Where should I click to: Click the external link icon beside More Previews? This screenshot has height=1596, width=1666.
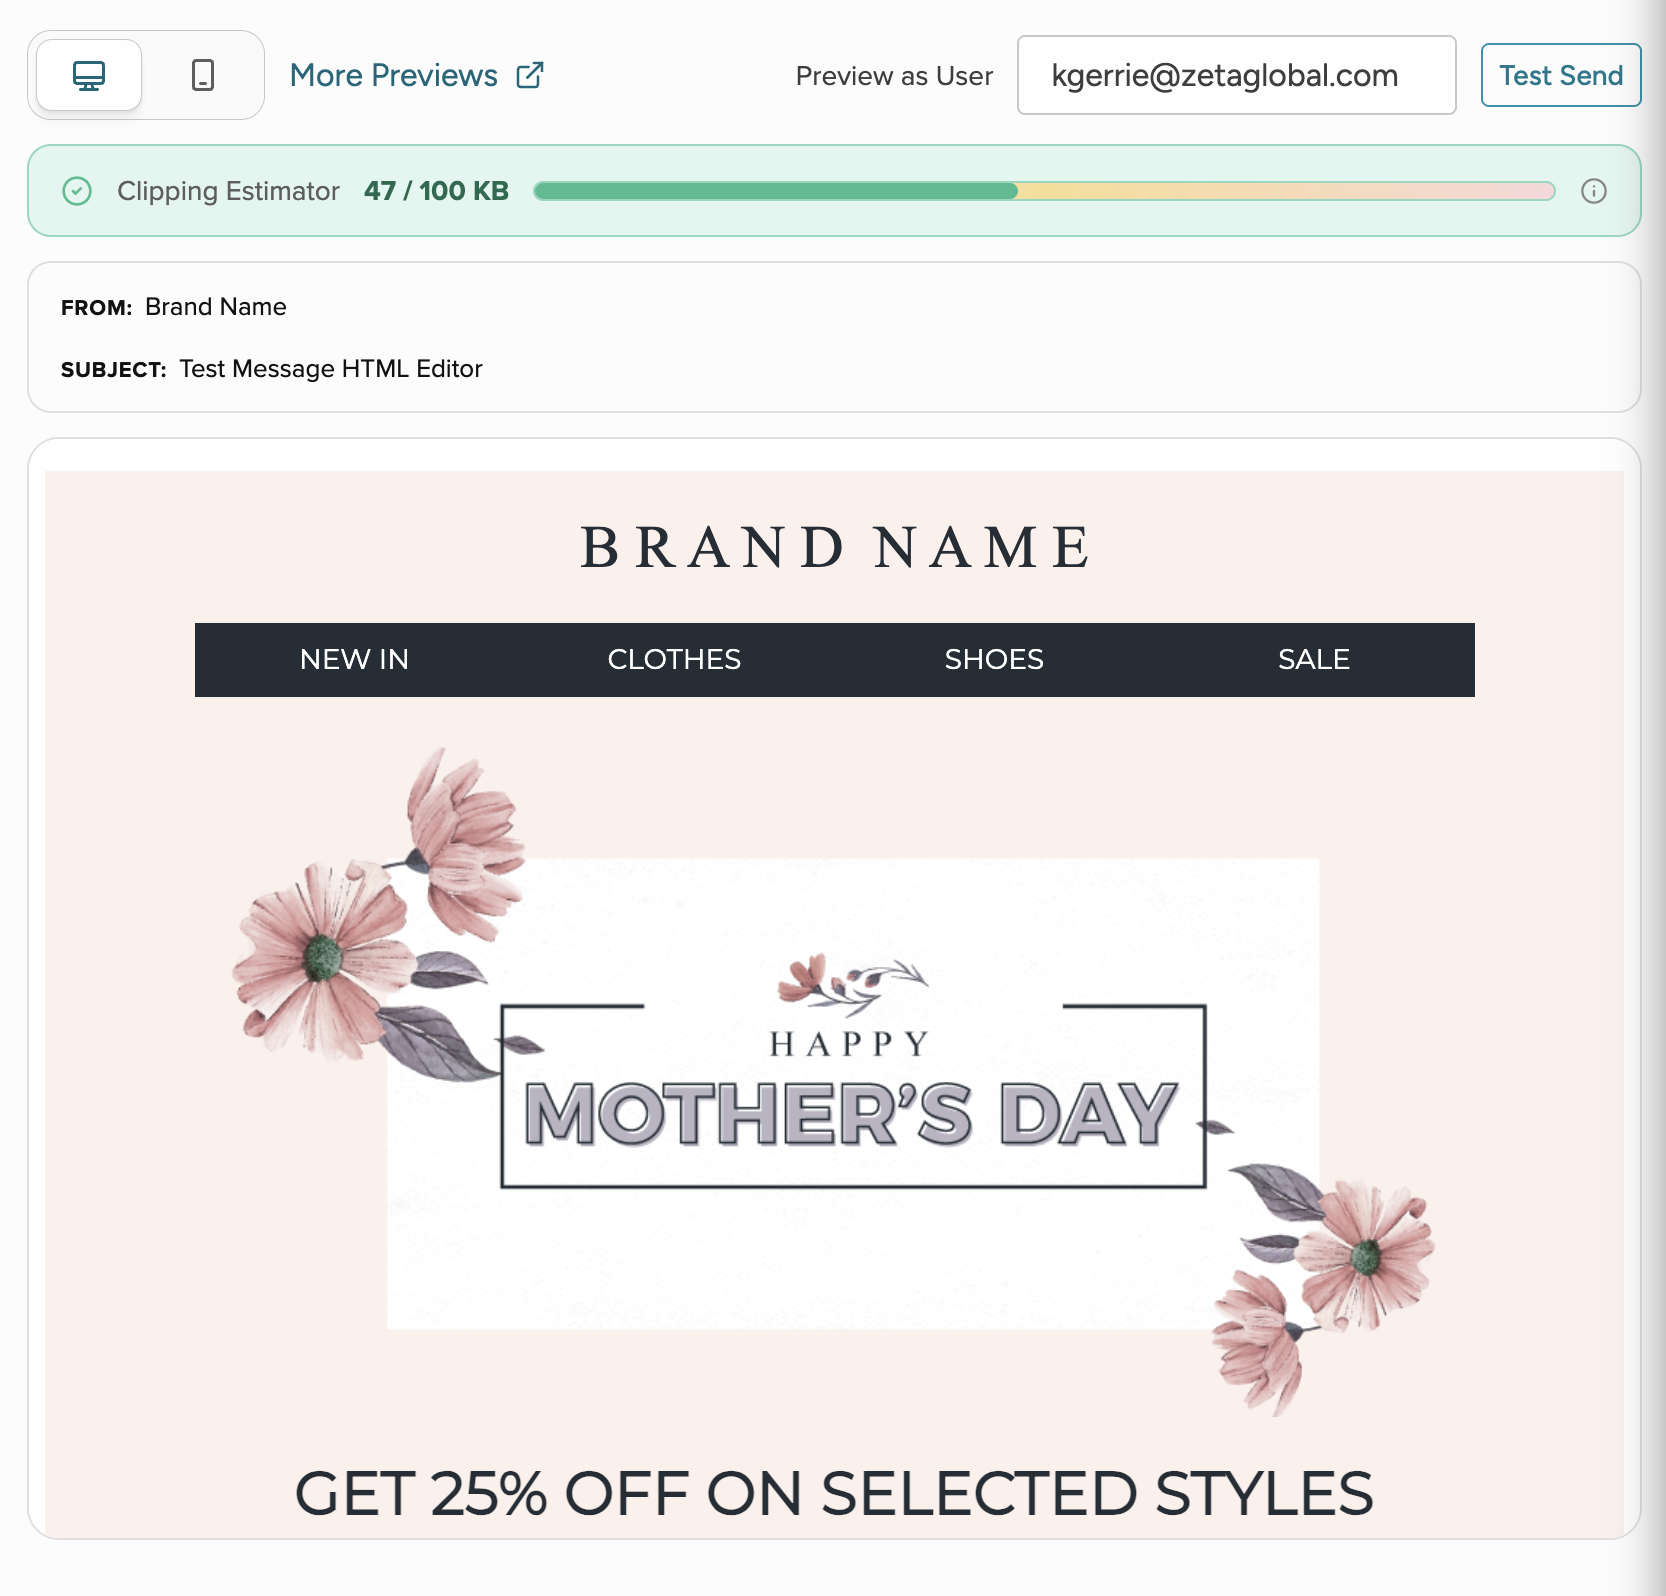coord(530,75)
